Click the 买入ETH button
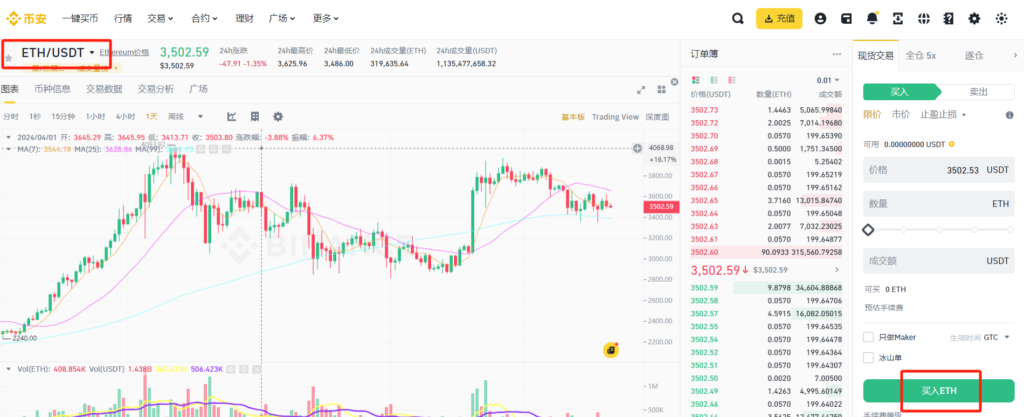This screenshot has height=417, width=1024. (940, 390)
